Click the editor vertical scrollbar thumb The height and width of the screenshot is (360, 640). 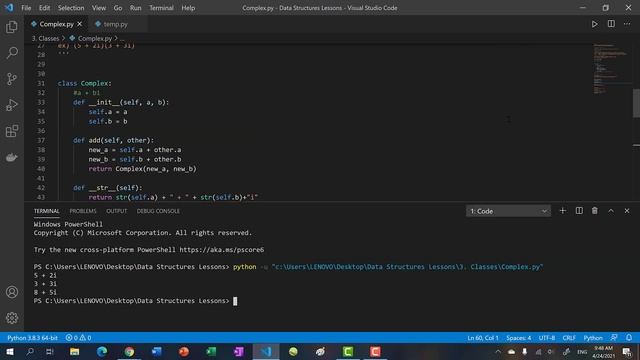tap(636, 103)
